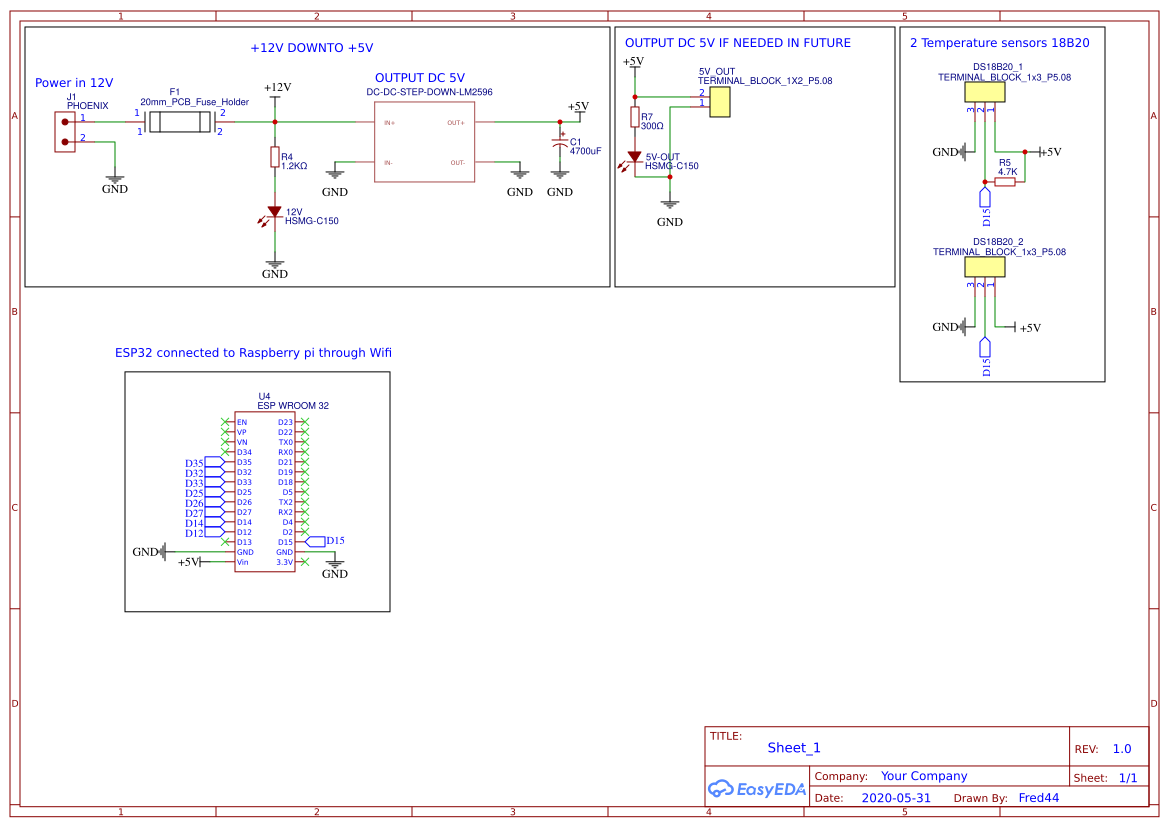Click the +12V power flag symbol

275,98
